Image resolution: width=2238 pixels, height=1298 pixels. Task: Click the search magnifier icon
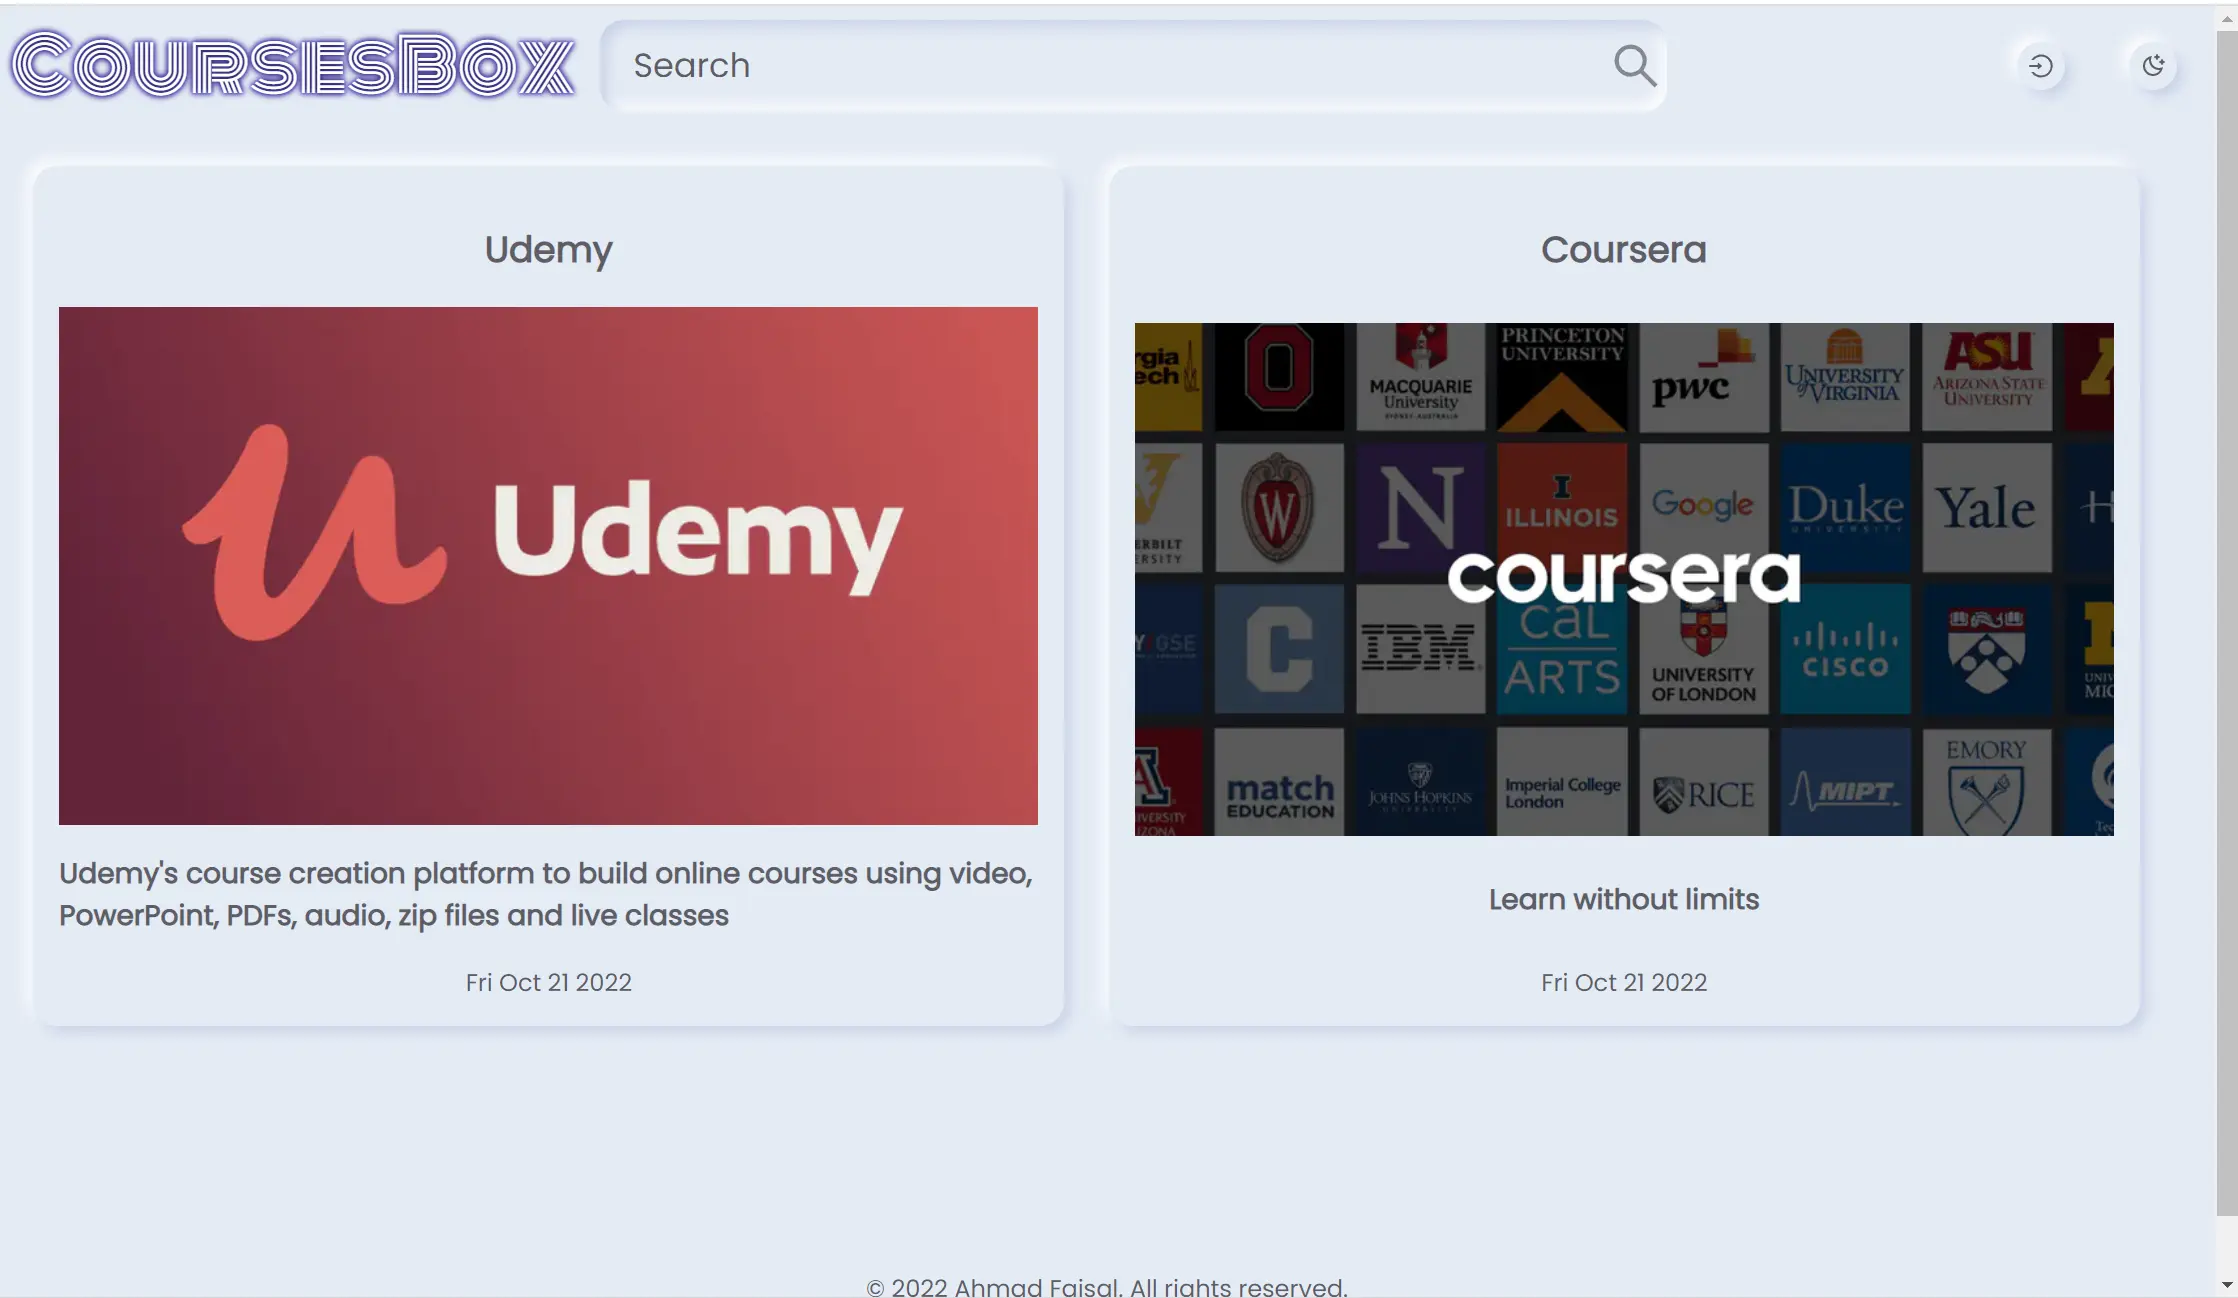1634,65
